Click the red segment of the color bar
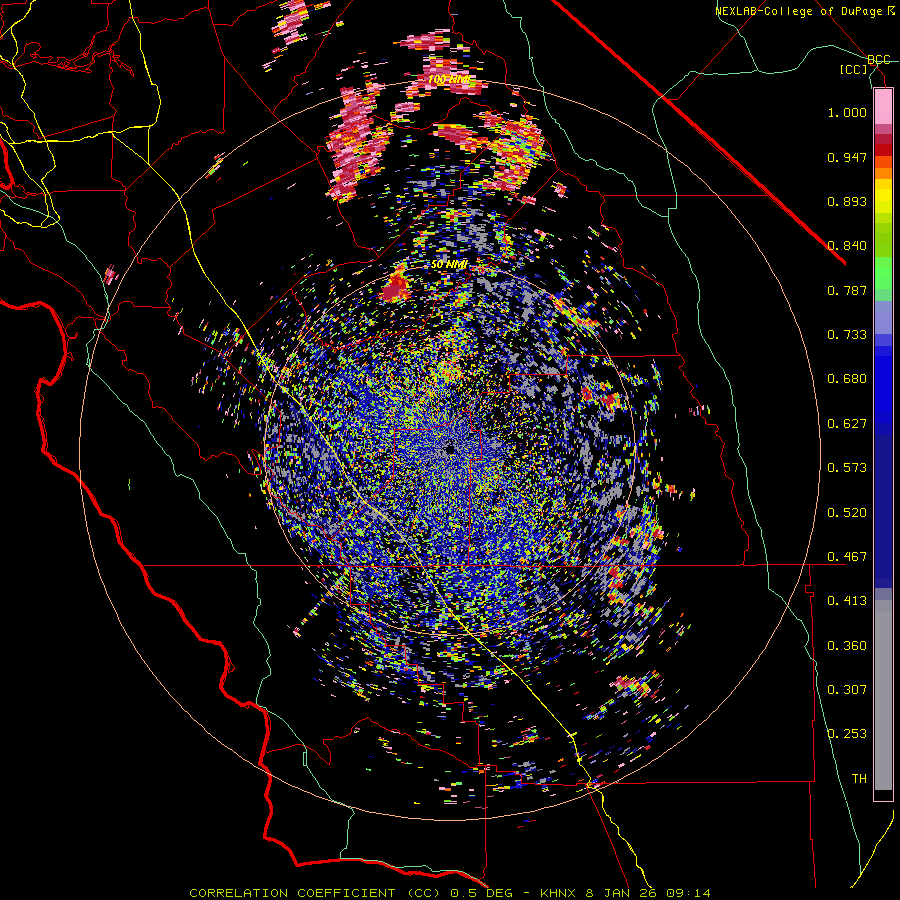The image size is (900, 900). (x=883, y=149)
